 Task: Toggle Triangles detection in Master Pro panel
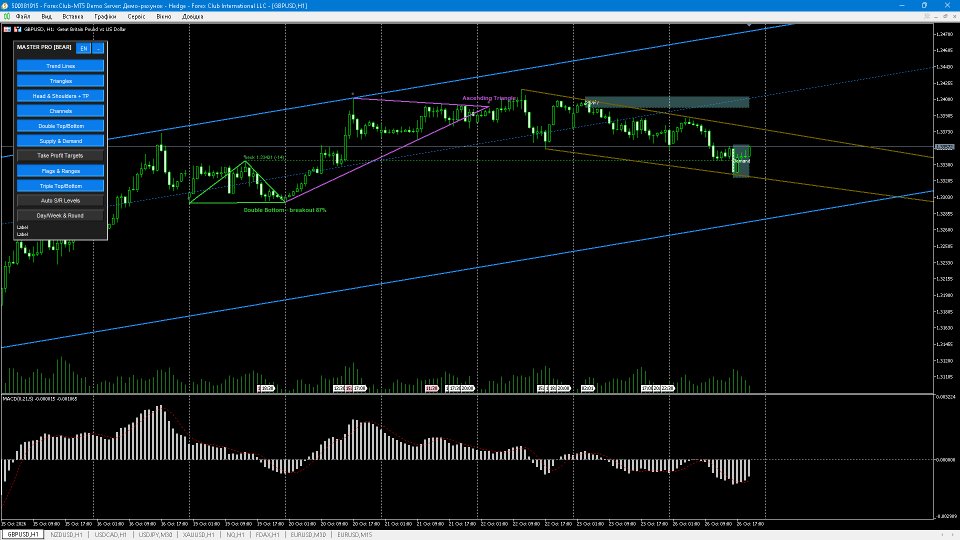click(61, 81)
